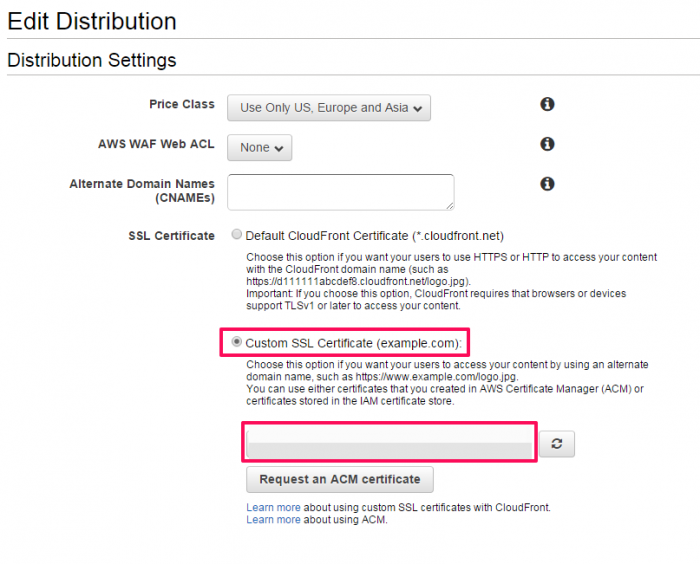Click the Default CloudFront Certificate label text

375,236
